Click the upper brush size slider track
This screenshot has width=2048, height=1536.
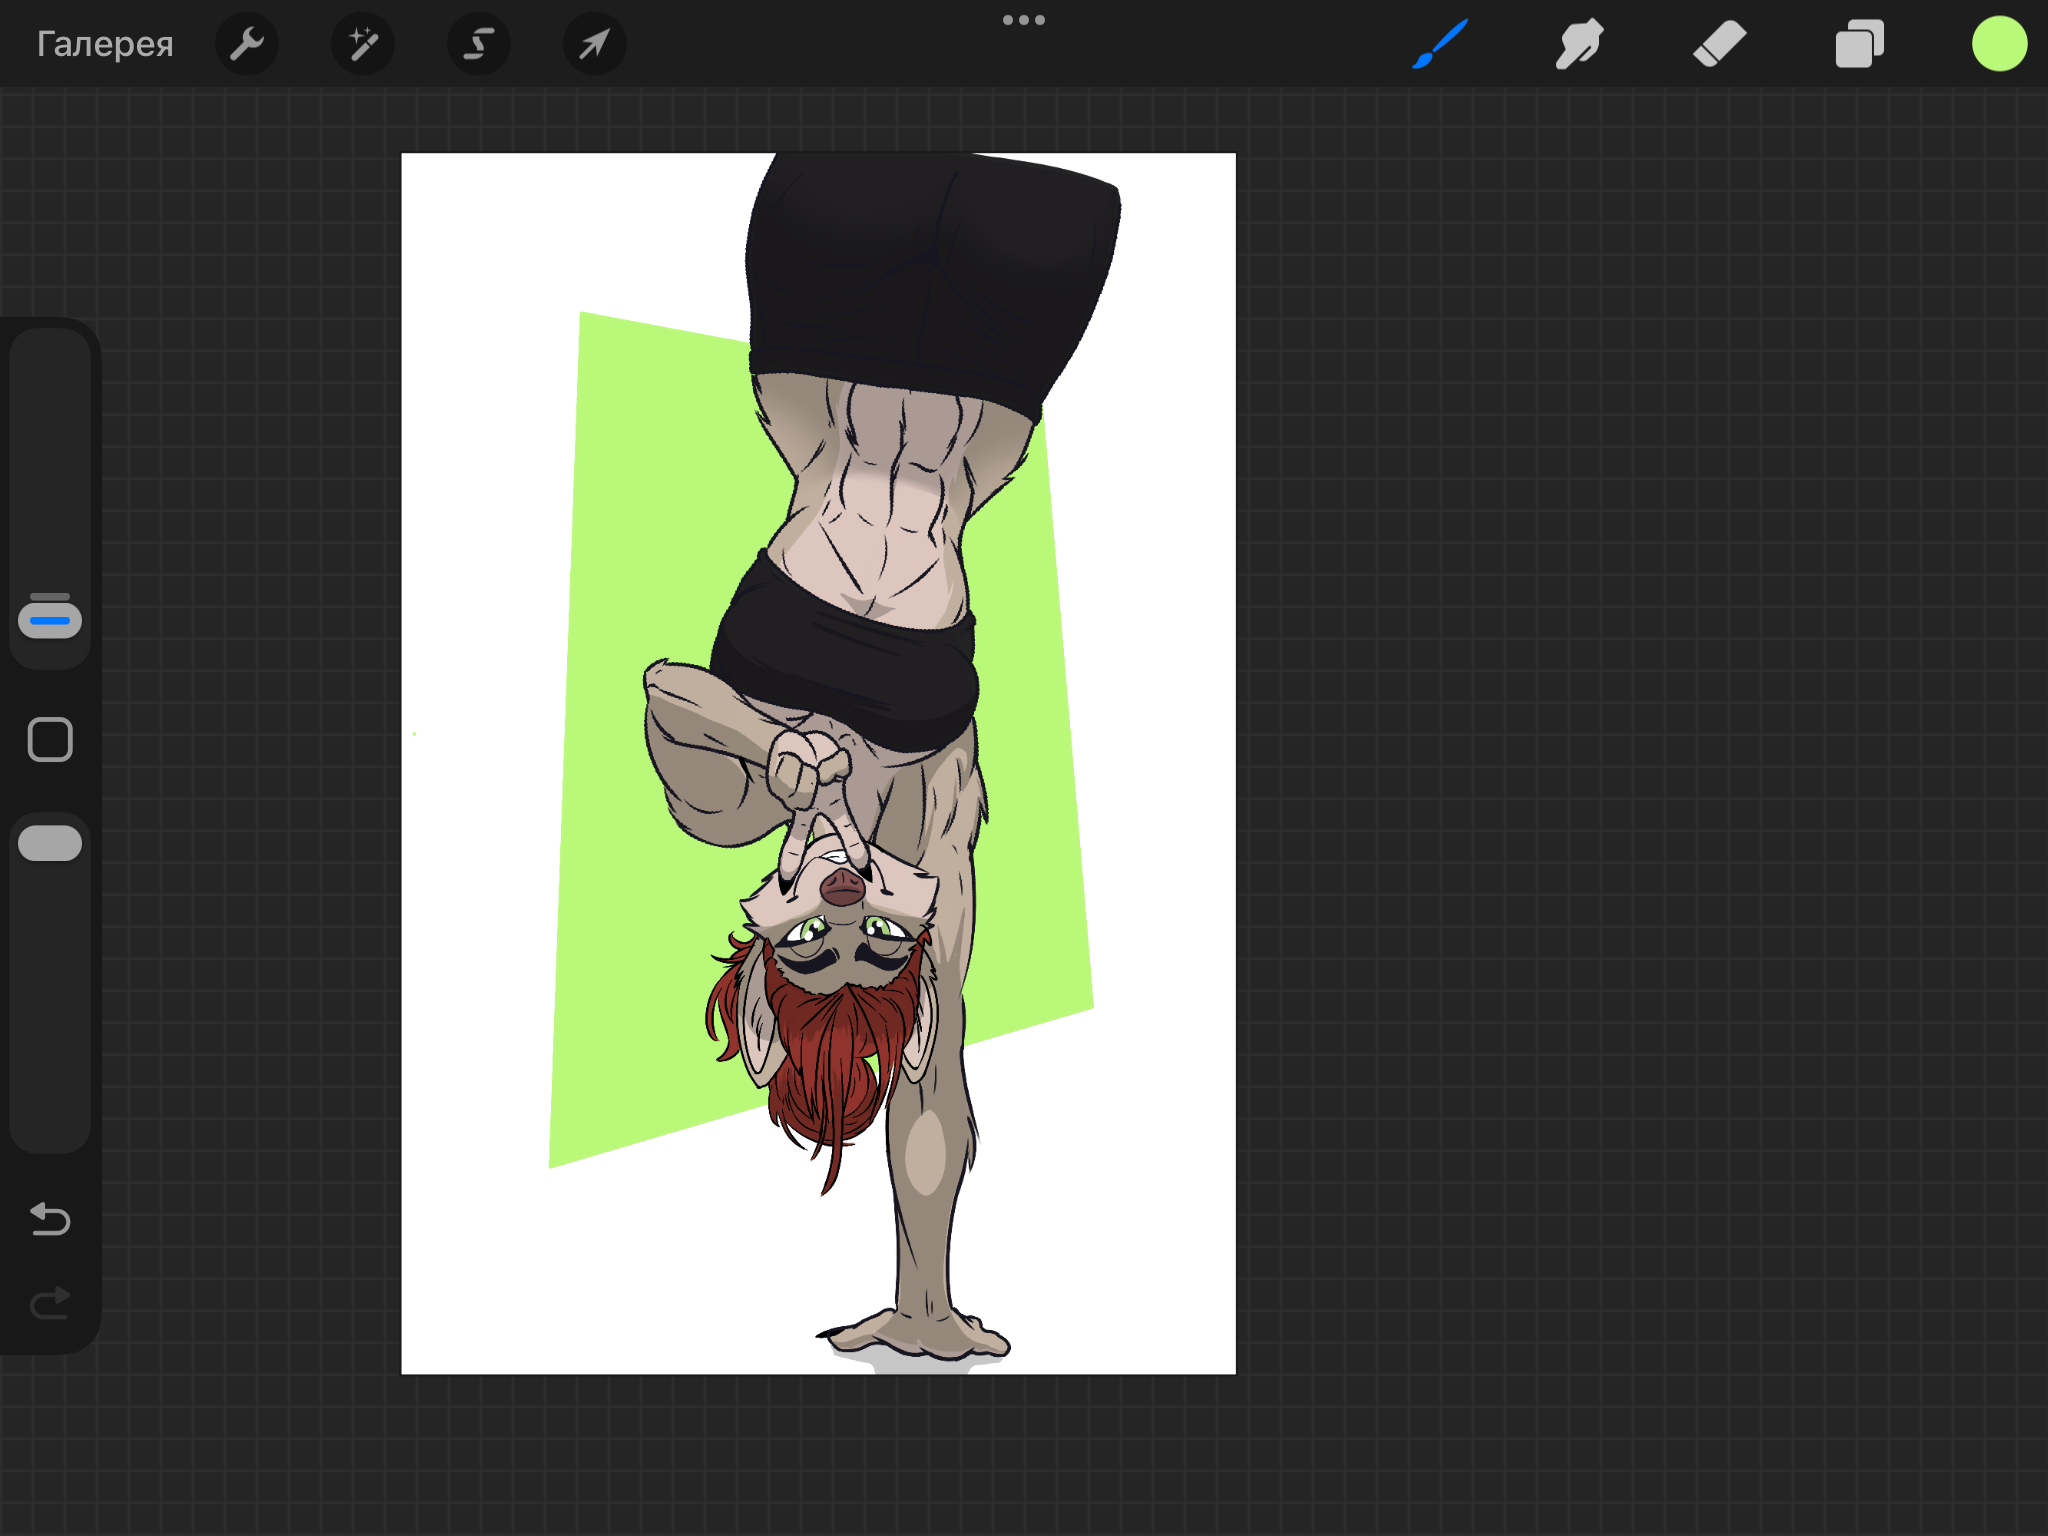point(50,450)
